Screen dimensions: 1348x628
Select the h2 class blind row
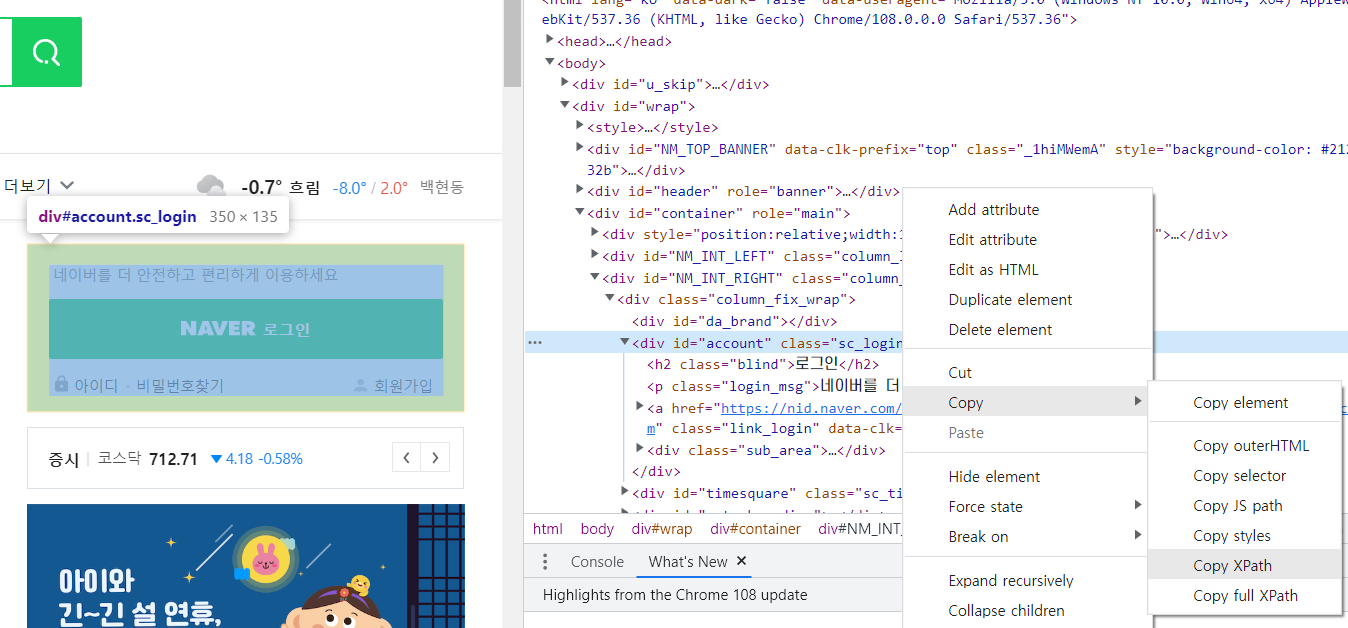click(x=763, y=364)
